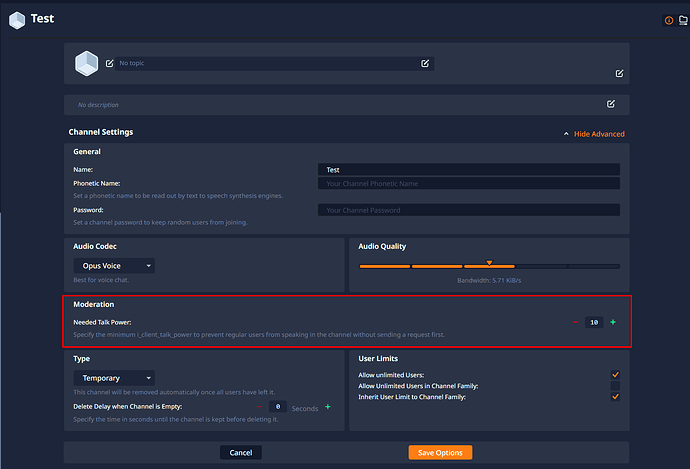The image size is (690, 469).
Task: Click edit icon in channel banner corner
Action: pyautogui.click(x=619, y=73)
